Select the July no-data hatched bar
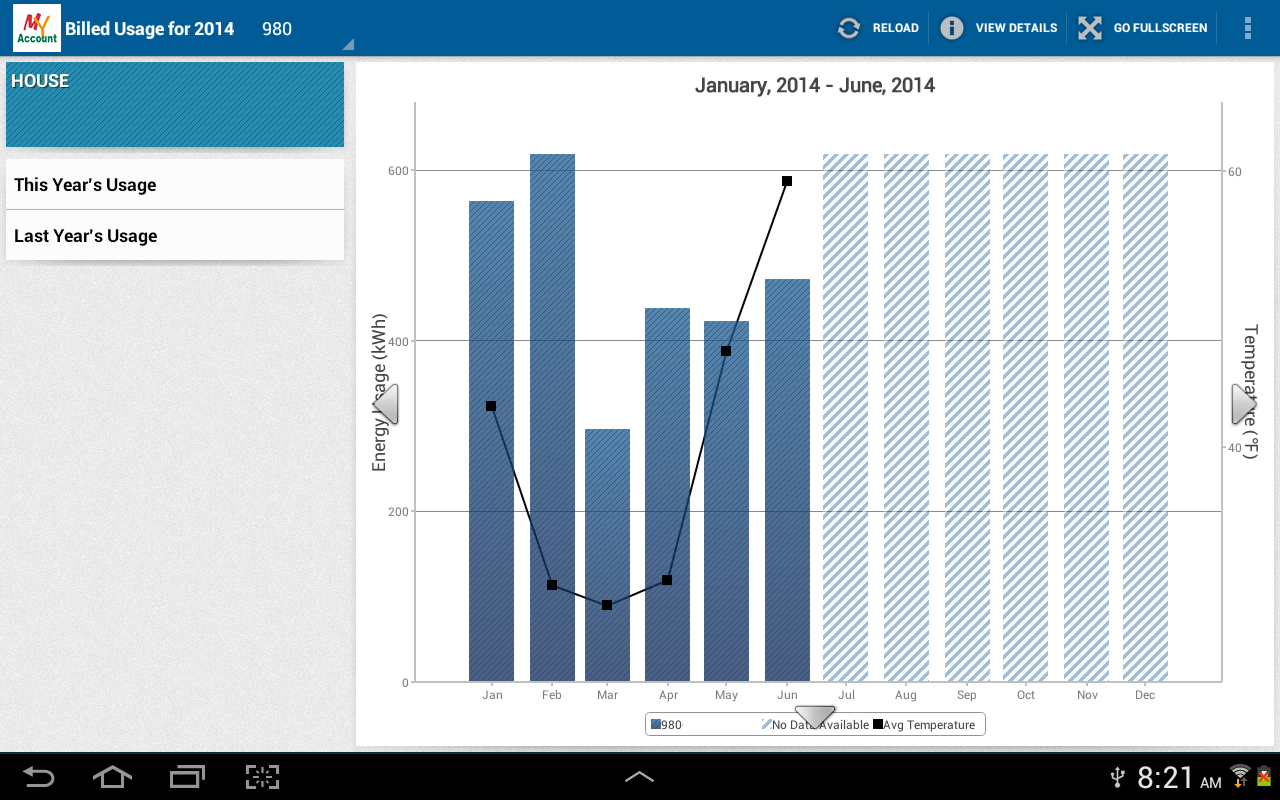This screenshot has width=1280, height=800. [x=845, y=418]
